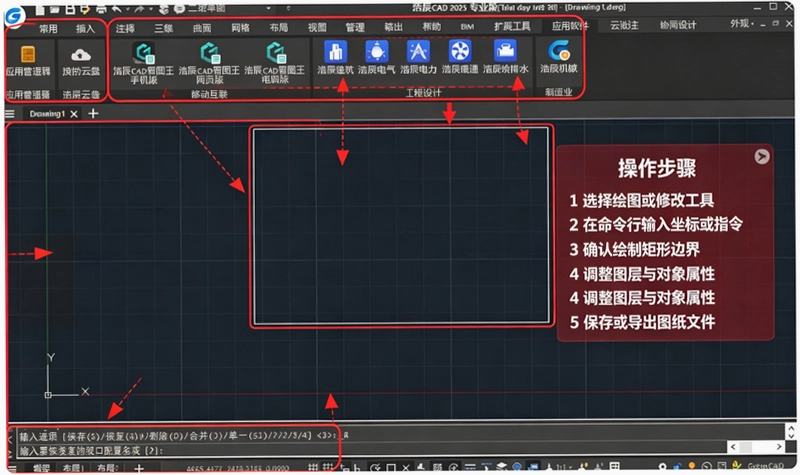Launch 浩辰CAD看图王 网页版
This screenshot has width=800, height=475.
pos(209,63)
